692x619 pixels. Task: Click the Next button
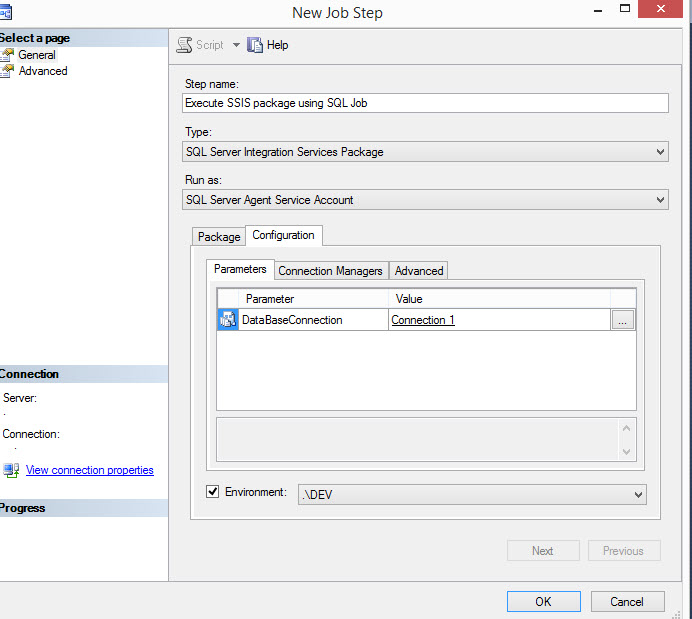(x=543, y=551)
